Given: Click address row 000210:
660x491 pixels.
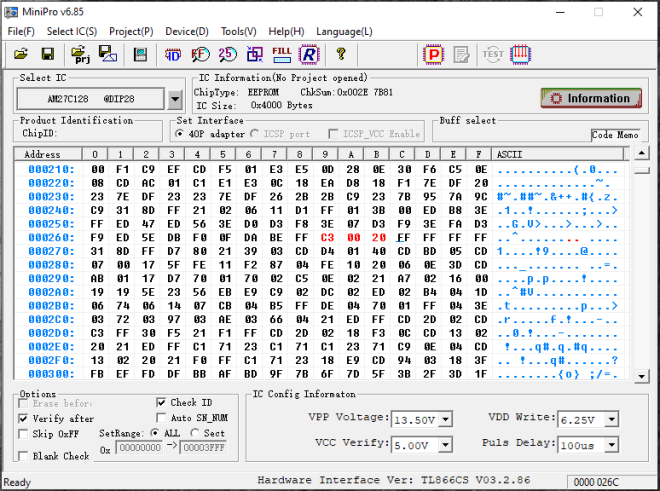Looking at the screenshot, I should [x=51, y=169].
